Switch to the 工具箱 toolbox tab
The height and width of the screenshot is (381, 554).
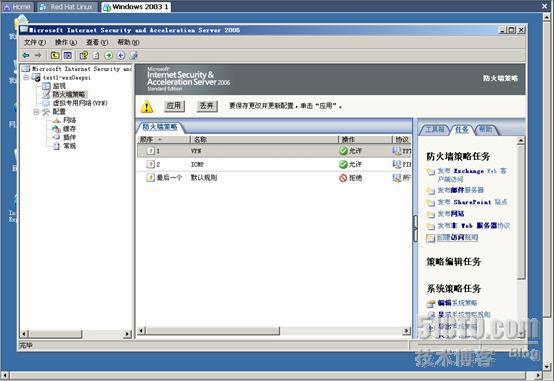click(435, 130)
